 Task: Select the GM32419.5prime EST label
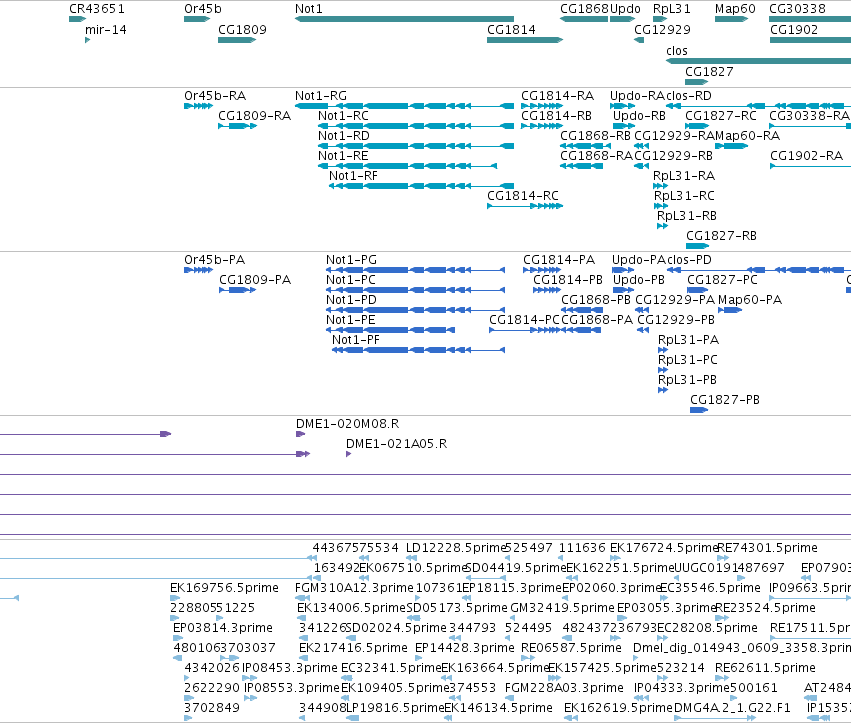click(562, 608)
